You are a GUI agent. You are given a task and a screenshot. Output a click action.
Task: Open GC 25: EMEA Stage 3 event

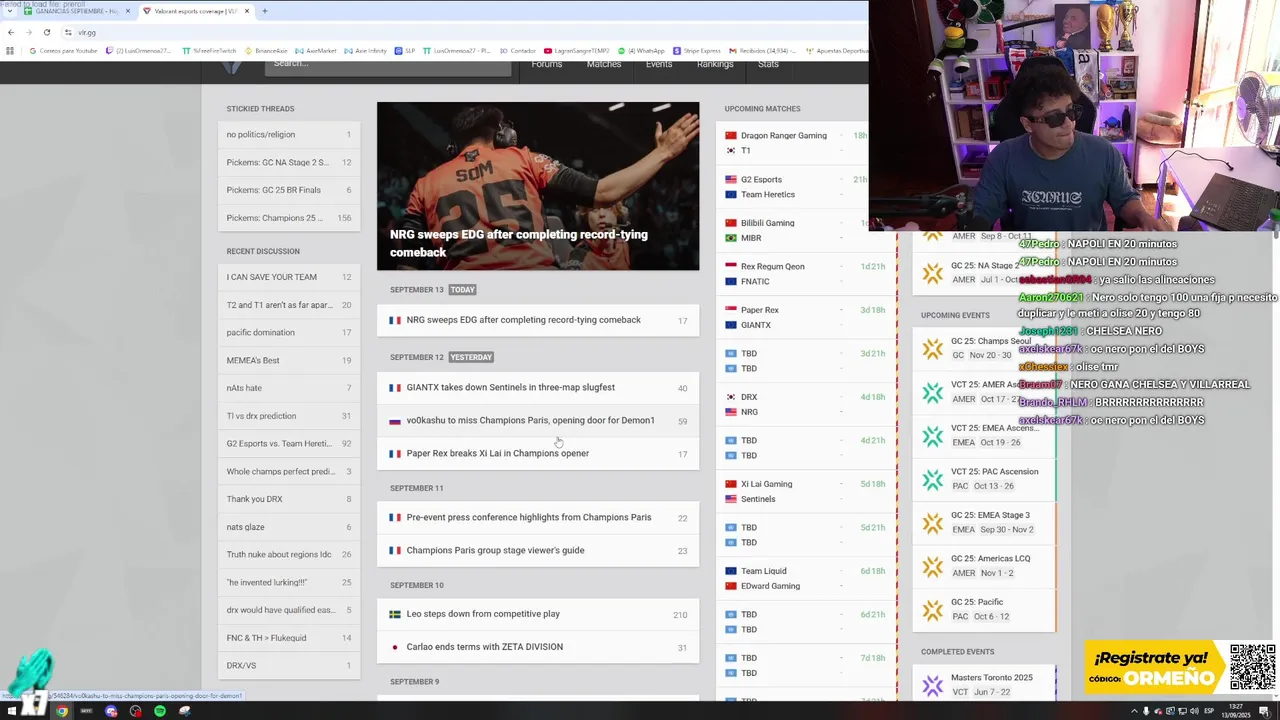coord(984,522)
